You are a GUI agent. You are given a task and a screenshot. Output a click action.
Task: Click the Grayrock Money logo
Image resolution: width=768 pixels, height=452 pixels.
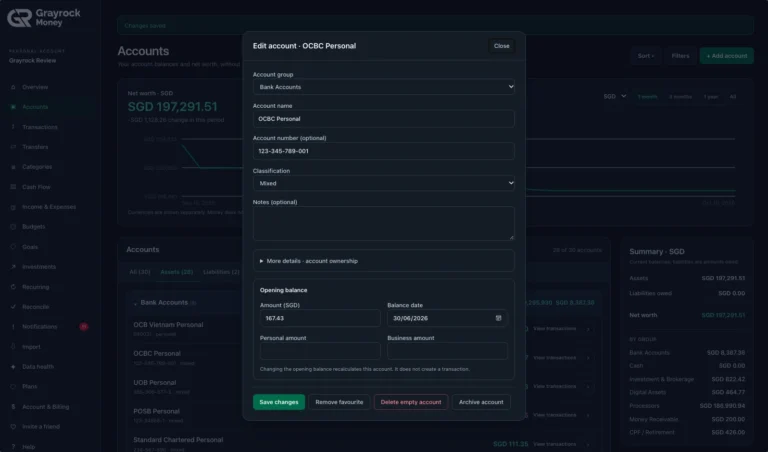pos(44,18)
